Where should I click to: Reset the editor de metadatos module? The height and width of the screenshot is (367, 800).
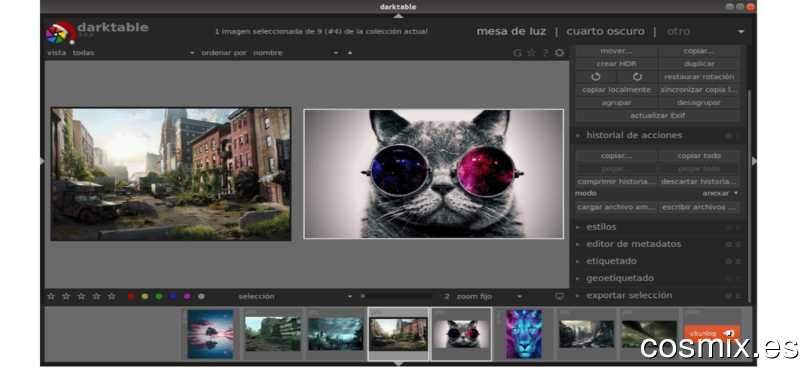pos(729,244)
